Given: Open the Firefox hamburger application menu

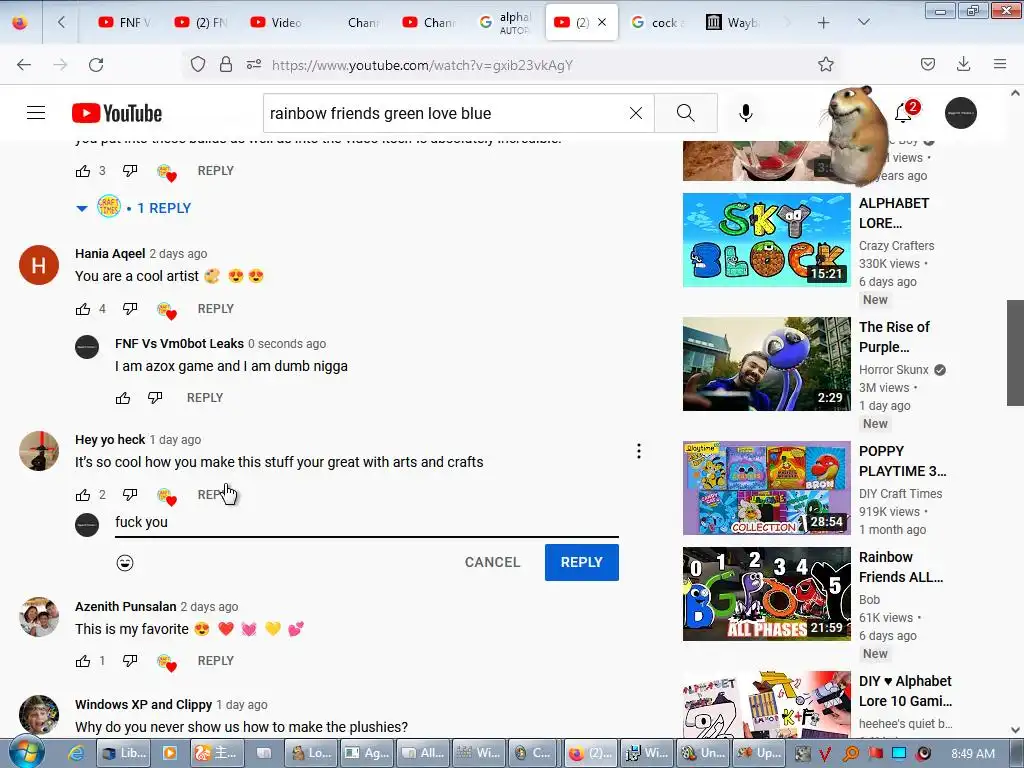Looking at the screenshot, I should (1000, 64).
